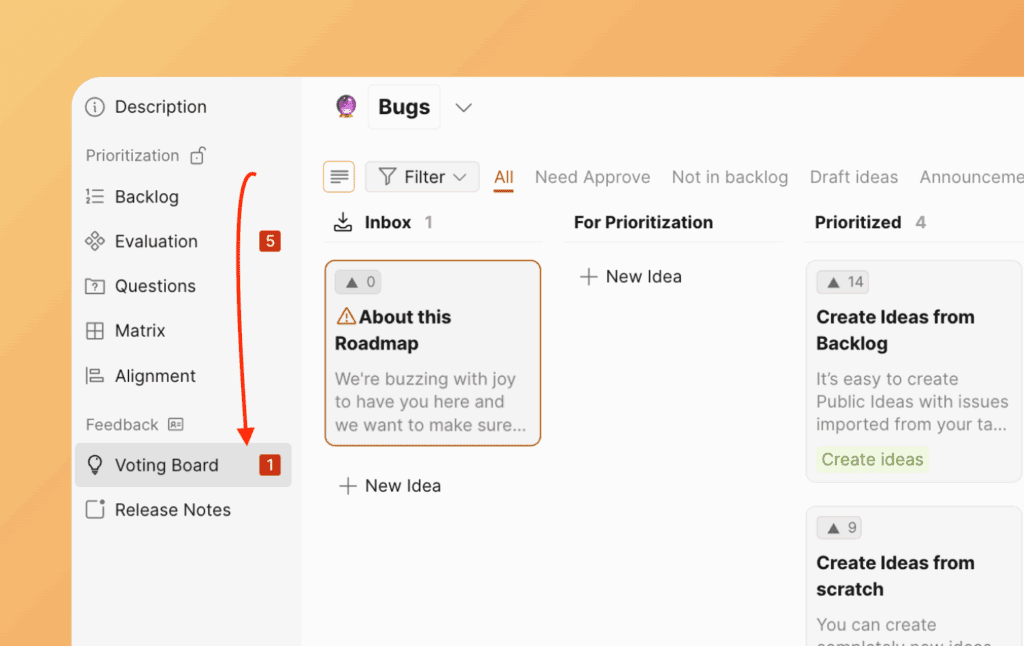
Task: Open the Matrix view
Action: click(x=139, y=331)
